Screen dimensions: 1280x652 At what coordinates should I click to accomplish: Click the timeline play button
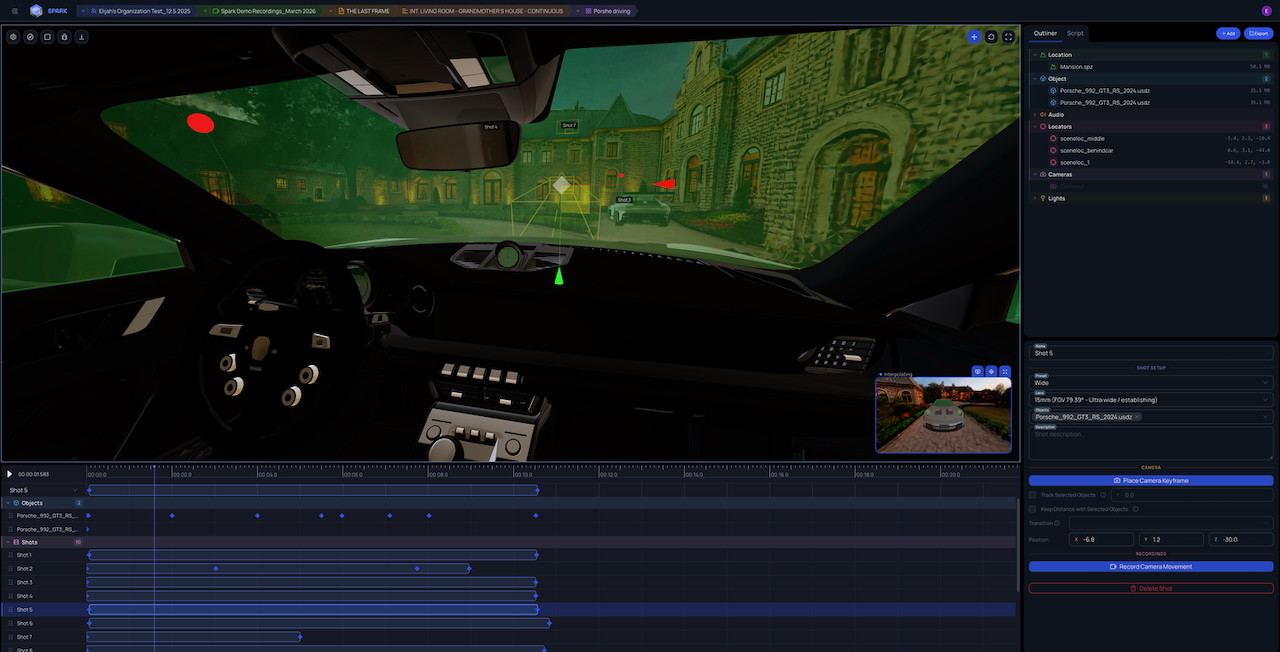pos(10,474)
